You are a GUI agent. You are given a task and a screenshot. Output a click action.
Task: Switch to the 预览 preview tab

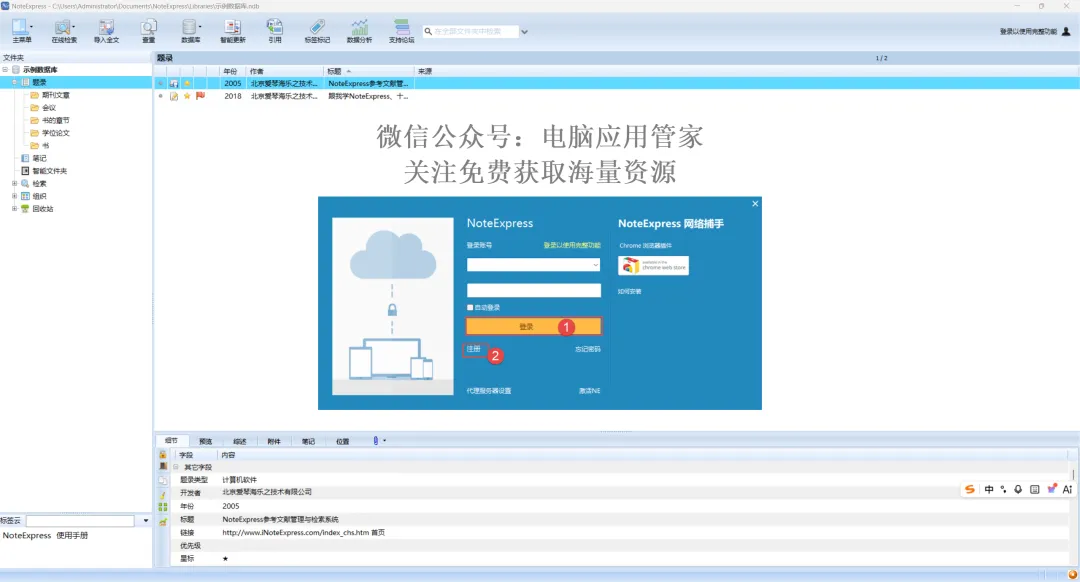(205, 441)
